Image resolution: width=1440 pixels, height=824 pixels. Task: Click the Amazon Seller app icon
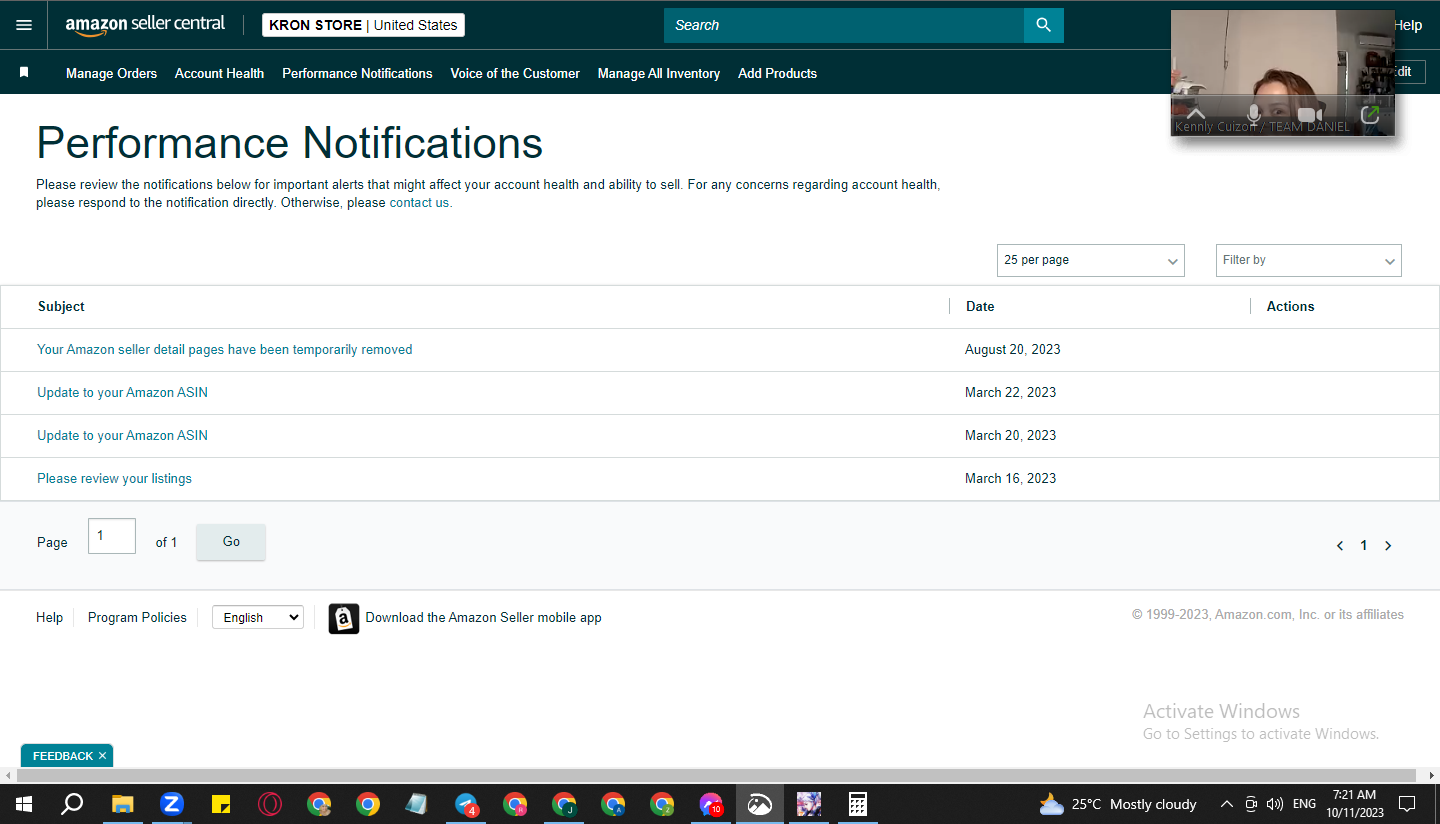344,618
